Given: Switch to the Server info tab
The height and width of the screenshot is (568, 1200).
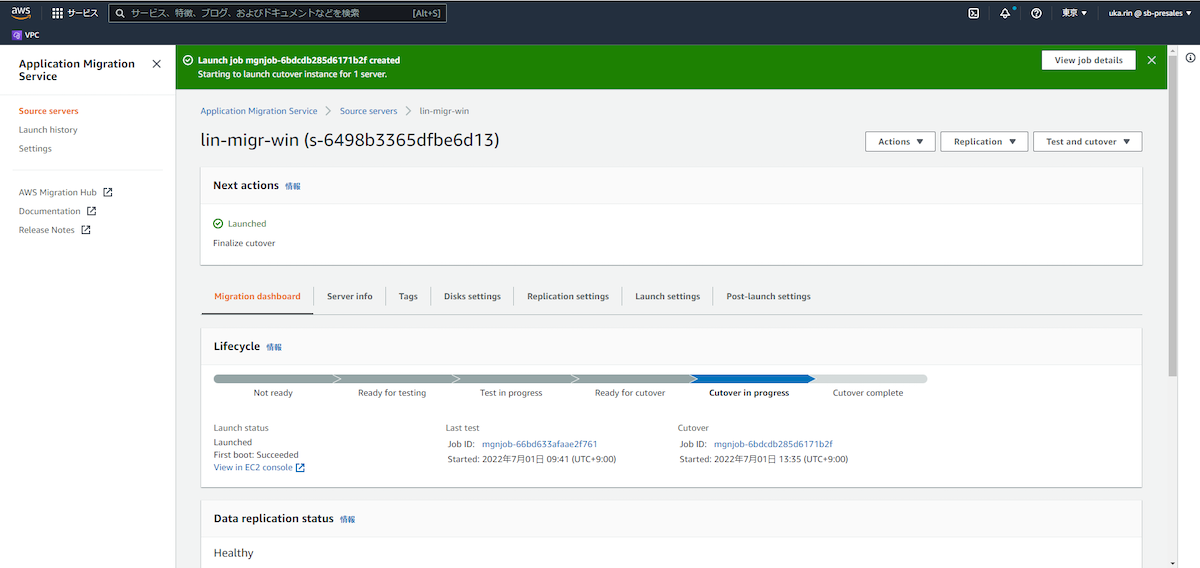Looking at the screenshot, I should click(349, 297).
